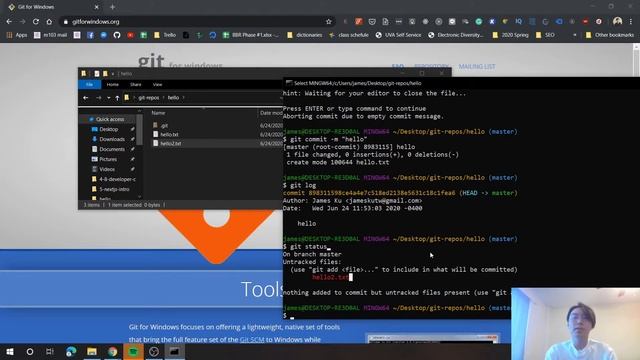Open Explorer recent locations dropdown

point(108,98)
